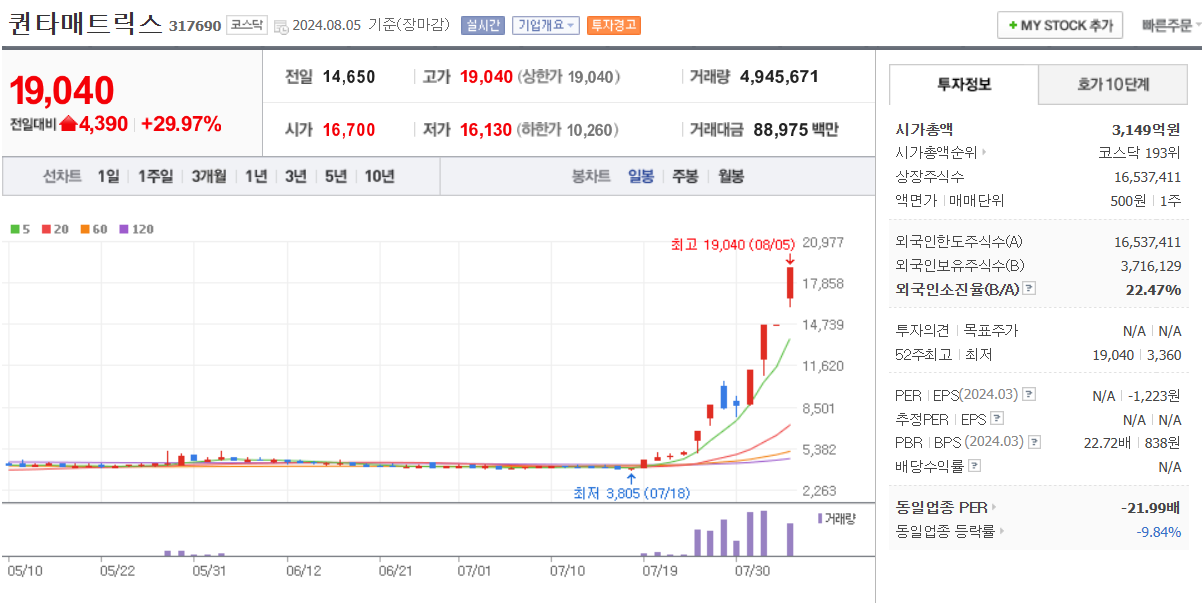
Task: Click the -21.99배 industry PER value
Action: click(1151, 507)
